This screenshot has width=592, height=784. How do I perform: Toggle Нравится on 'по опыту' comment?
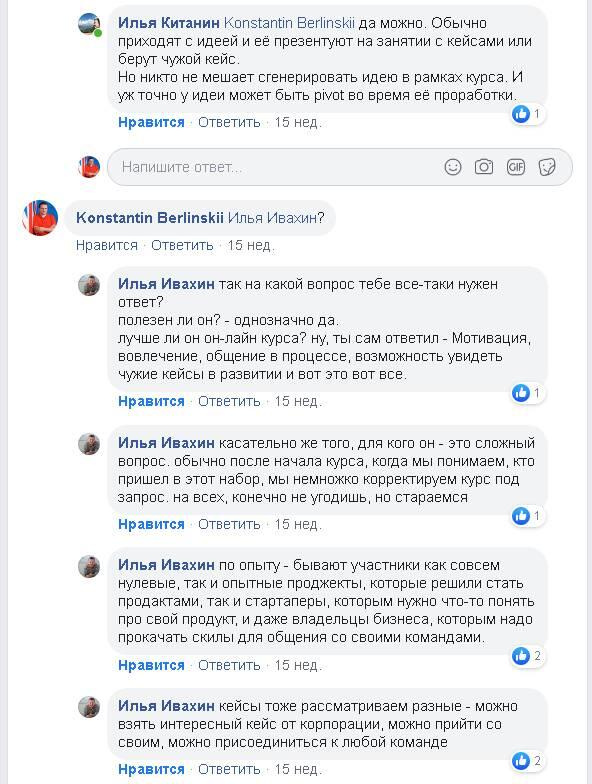click(x=151, y=665)
